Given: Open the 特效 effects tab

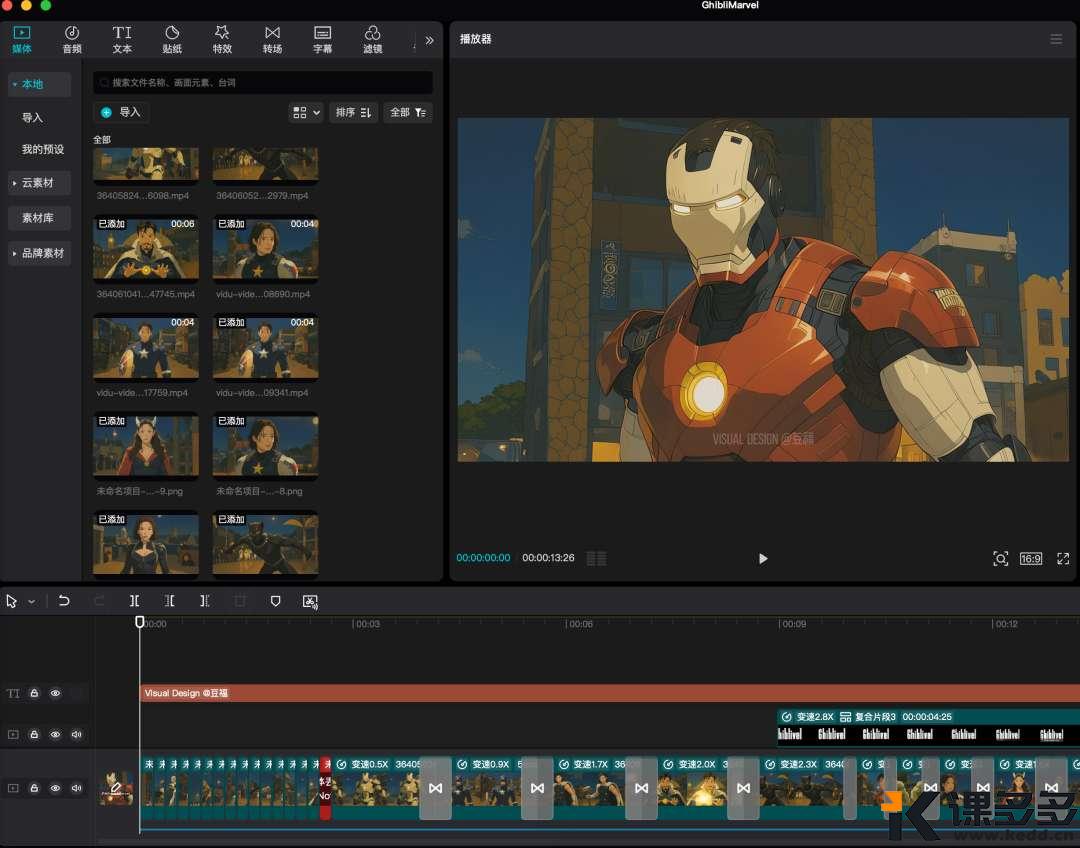Looking at the screenshot, I should coord(222,40).
